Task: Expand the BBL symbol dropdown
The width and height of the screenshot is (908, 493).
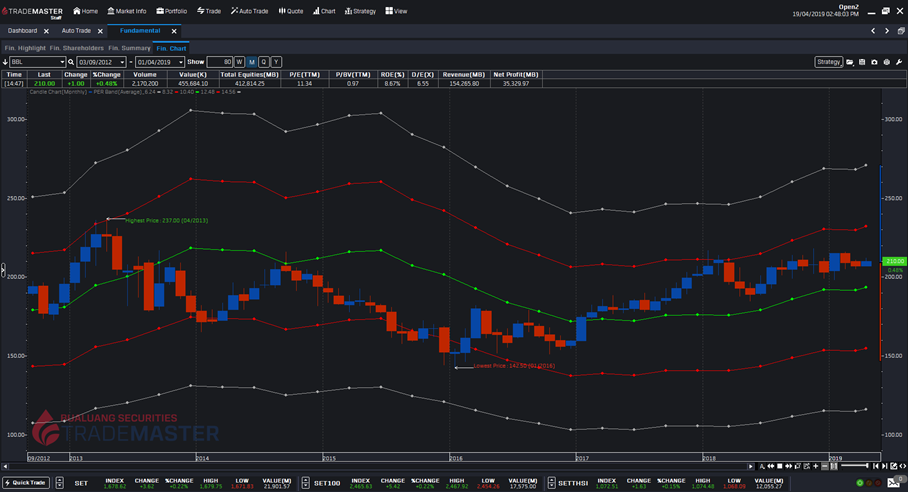Action: coord(63,62)
